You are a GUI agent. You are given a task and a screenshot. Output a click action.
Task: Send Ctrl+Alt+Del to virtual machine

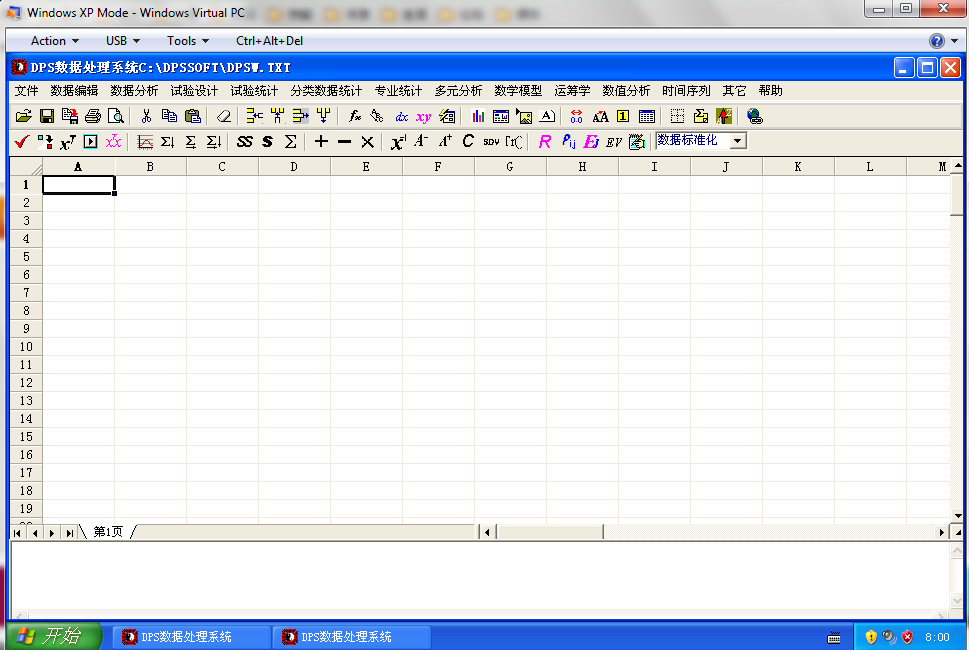pyautogui.click(x=269, y=41)
